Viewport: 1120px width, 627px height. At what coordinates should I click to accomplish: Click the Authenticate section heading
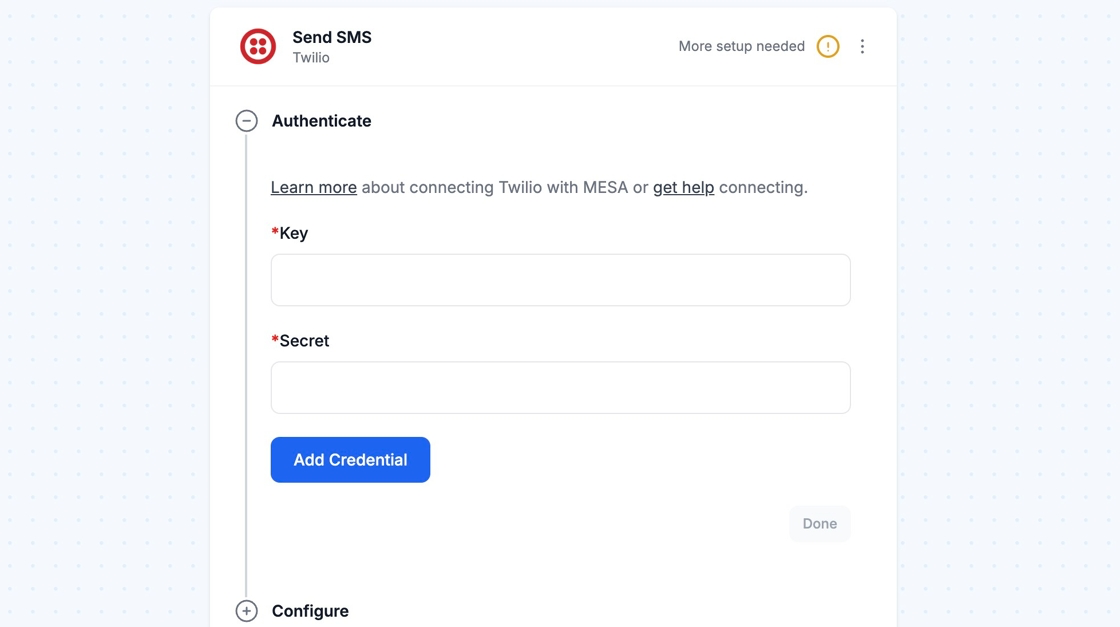click(x=321, y=121)
